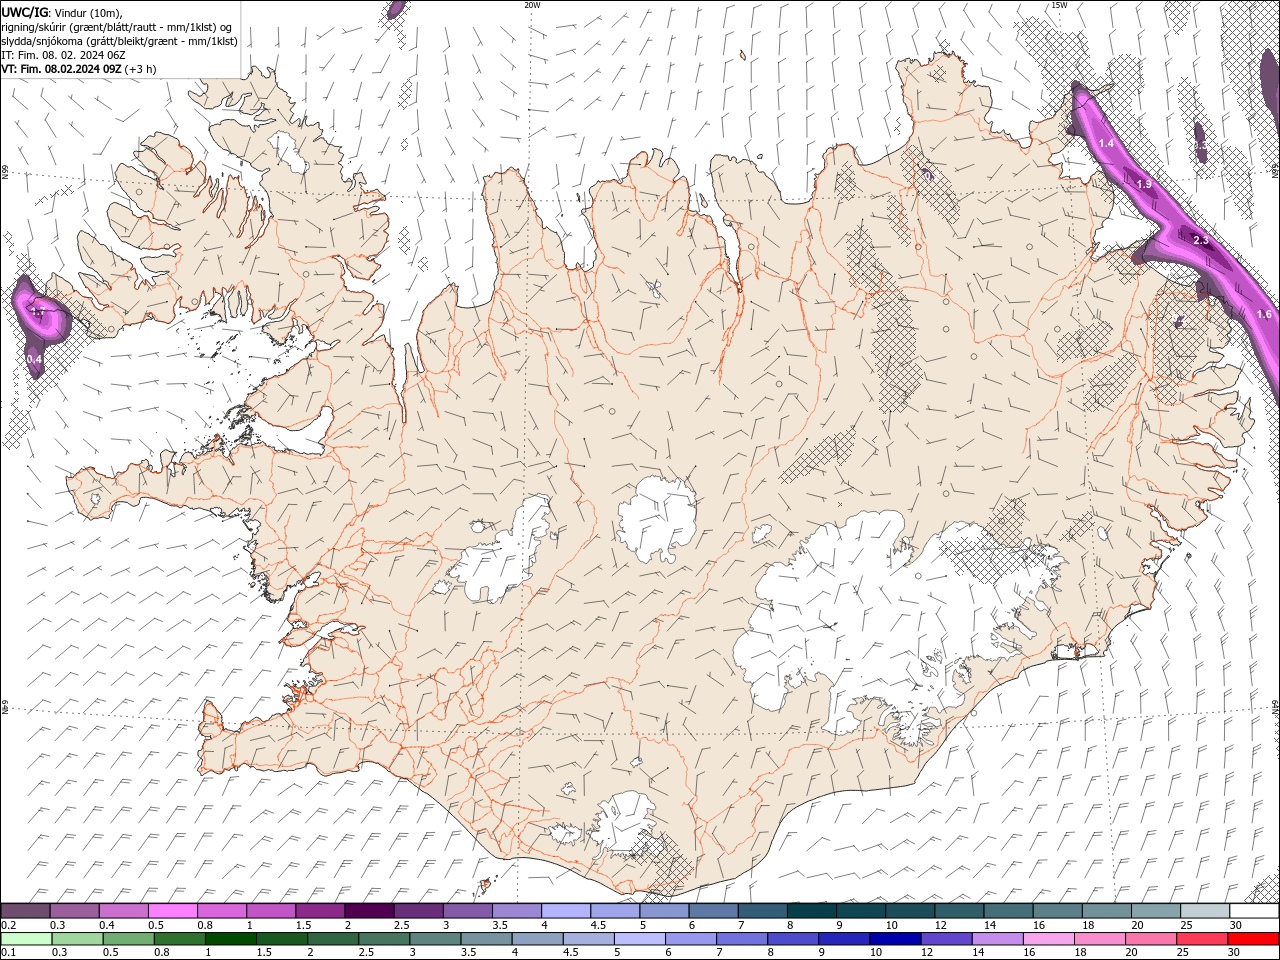The width and height of the screenshot is (1280, 960).
Task: Click the bold UWC/IG title text
Action: pyautogui.click(x=23, y=12)
